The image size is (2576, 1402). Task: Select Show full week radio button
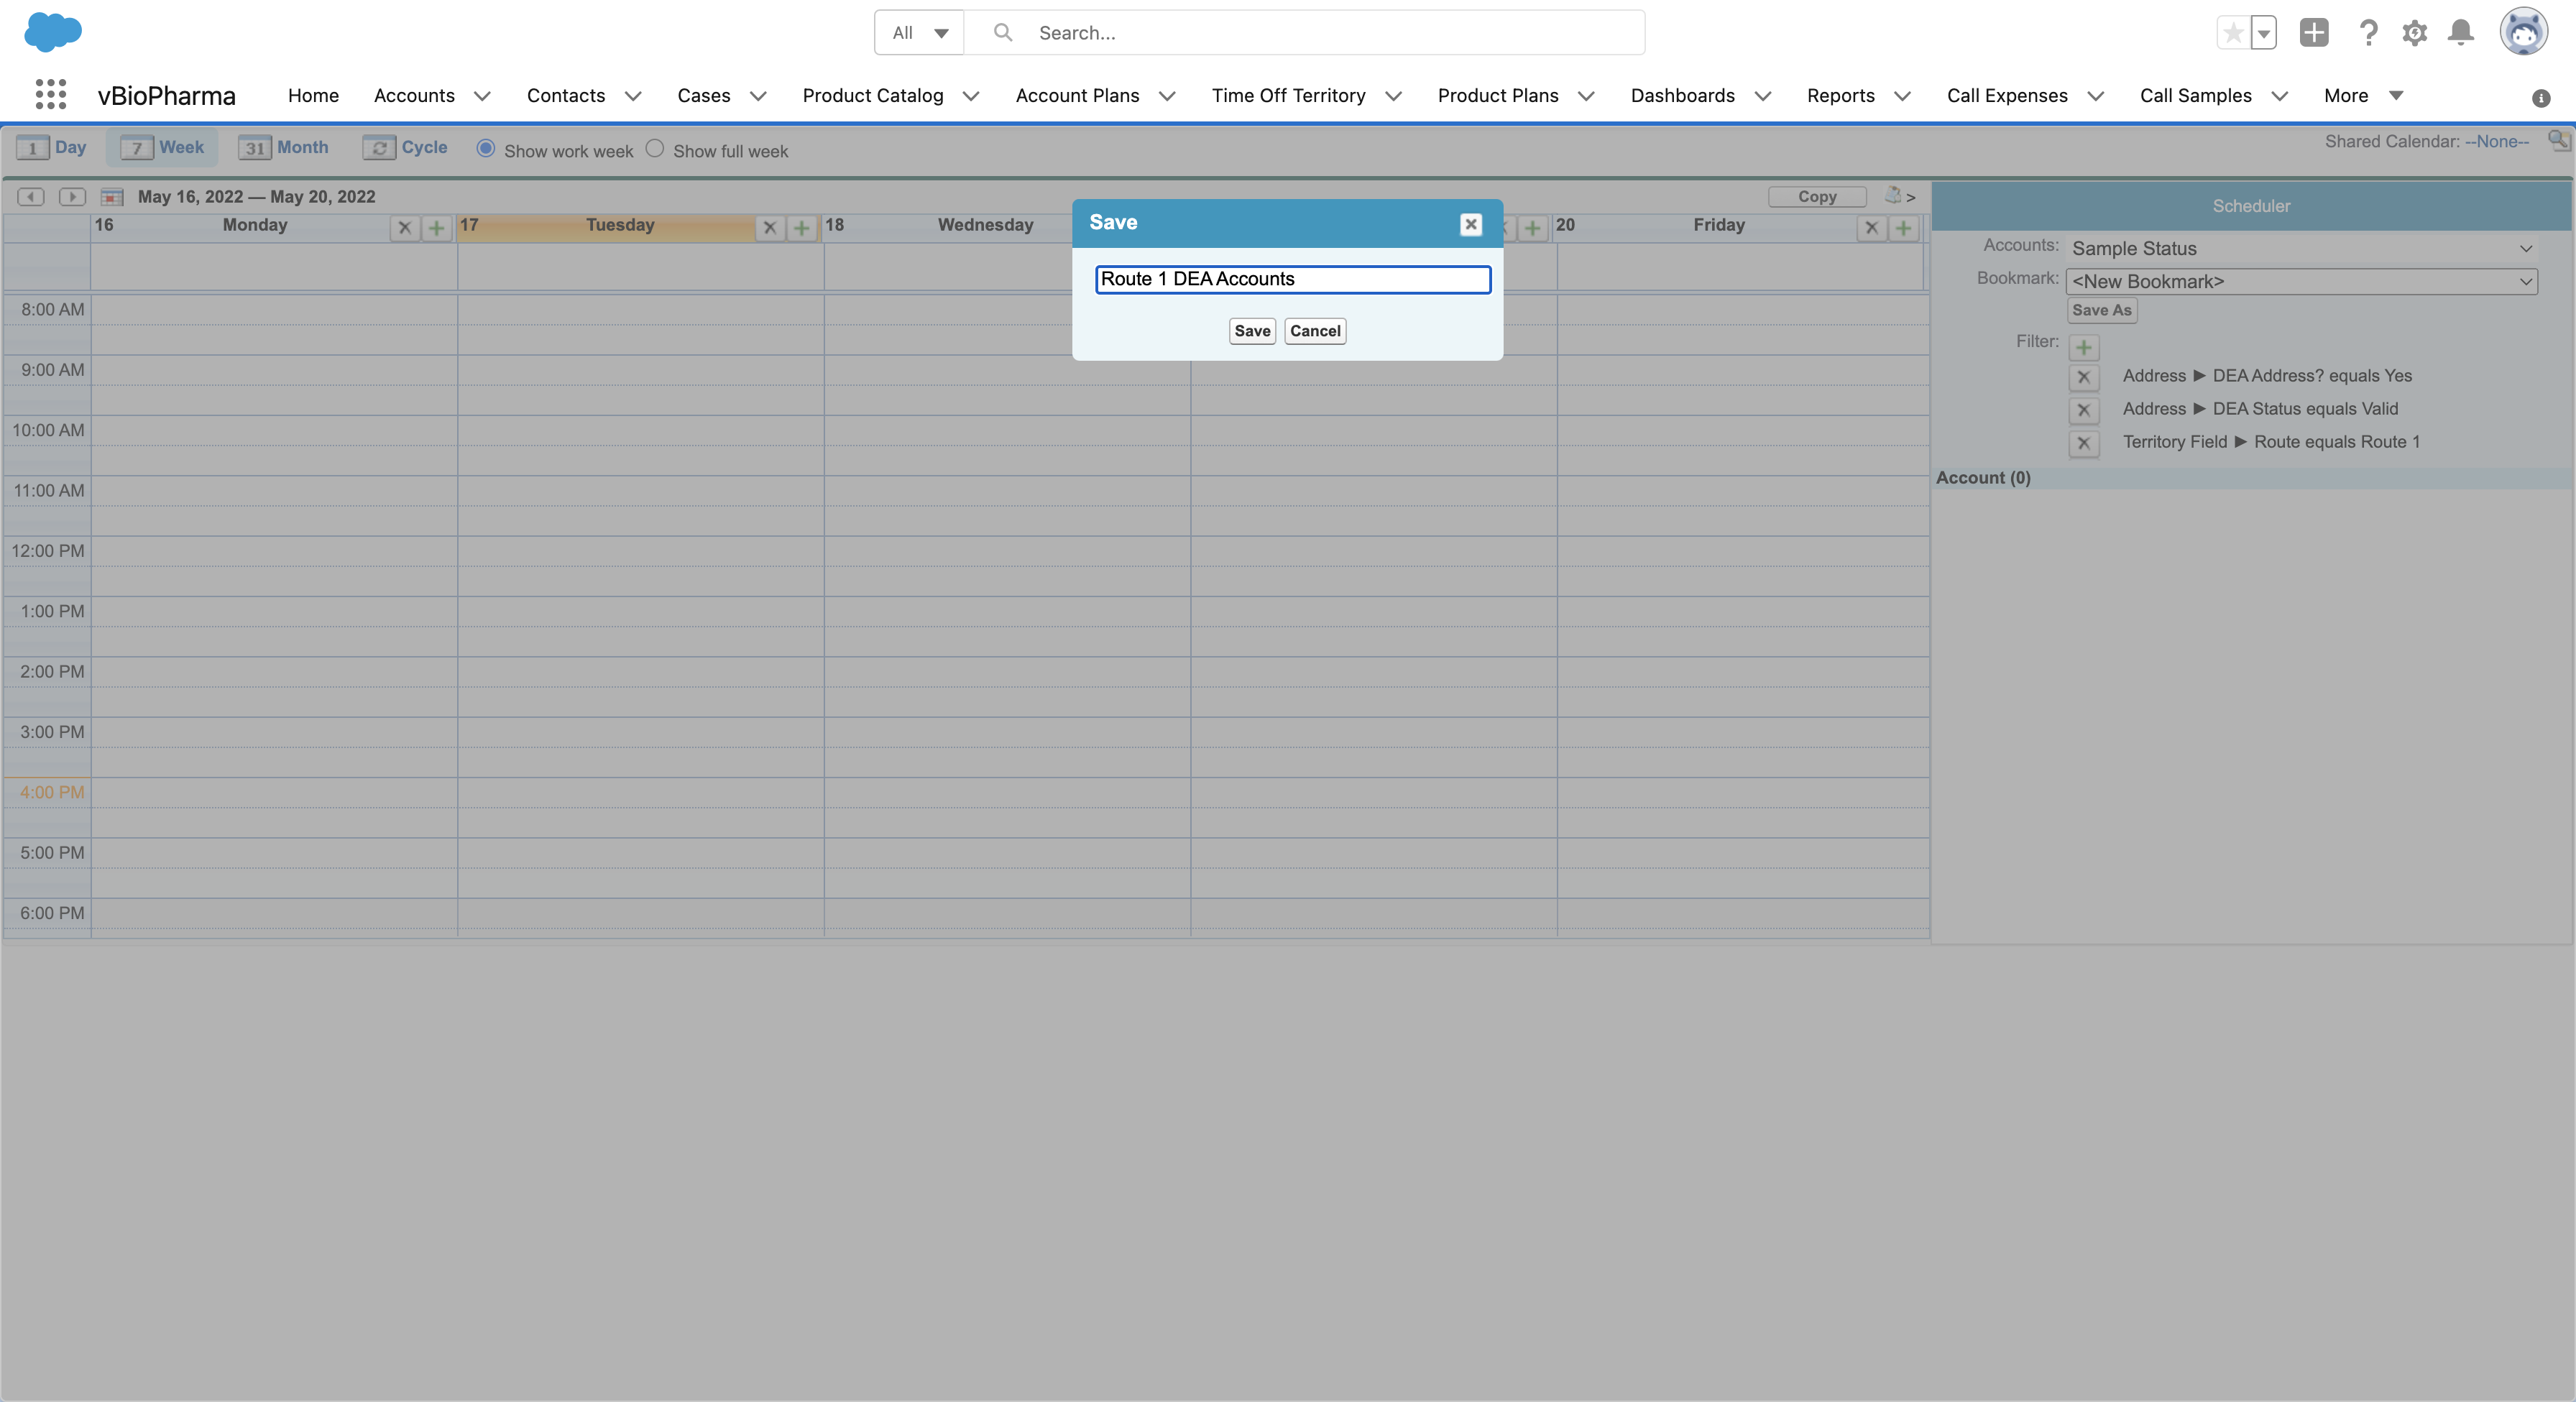655,149
